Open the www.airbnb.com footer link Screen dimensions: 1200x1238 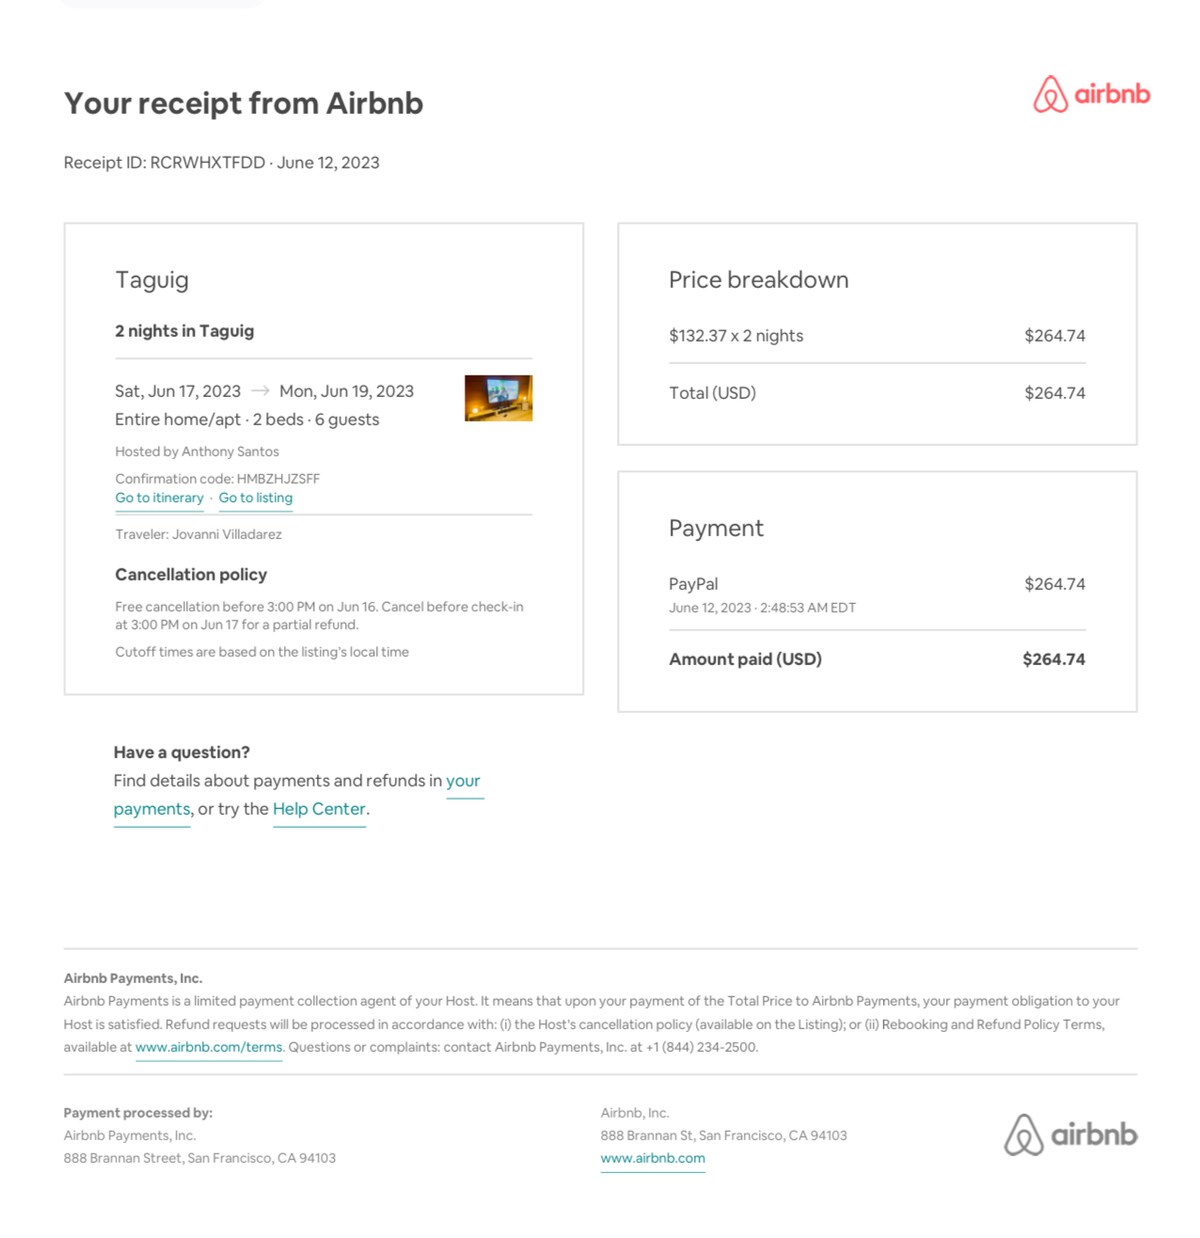653,1158
